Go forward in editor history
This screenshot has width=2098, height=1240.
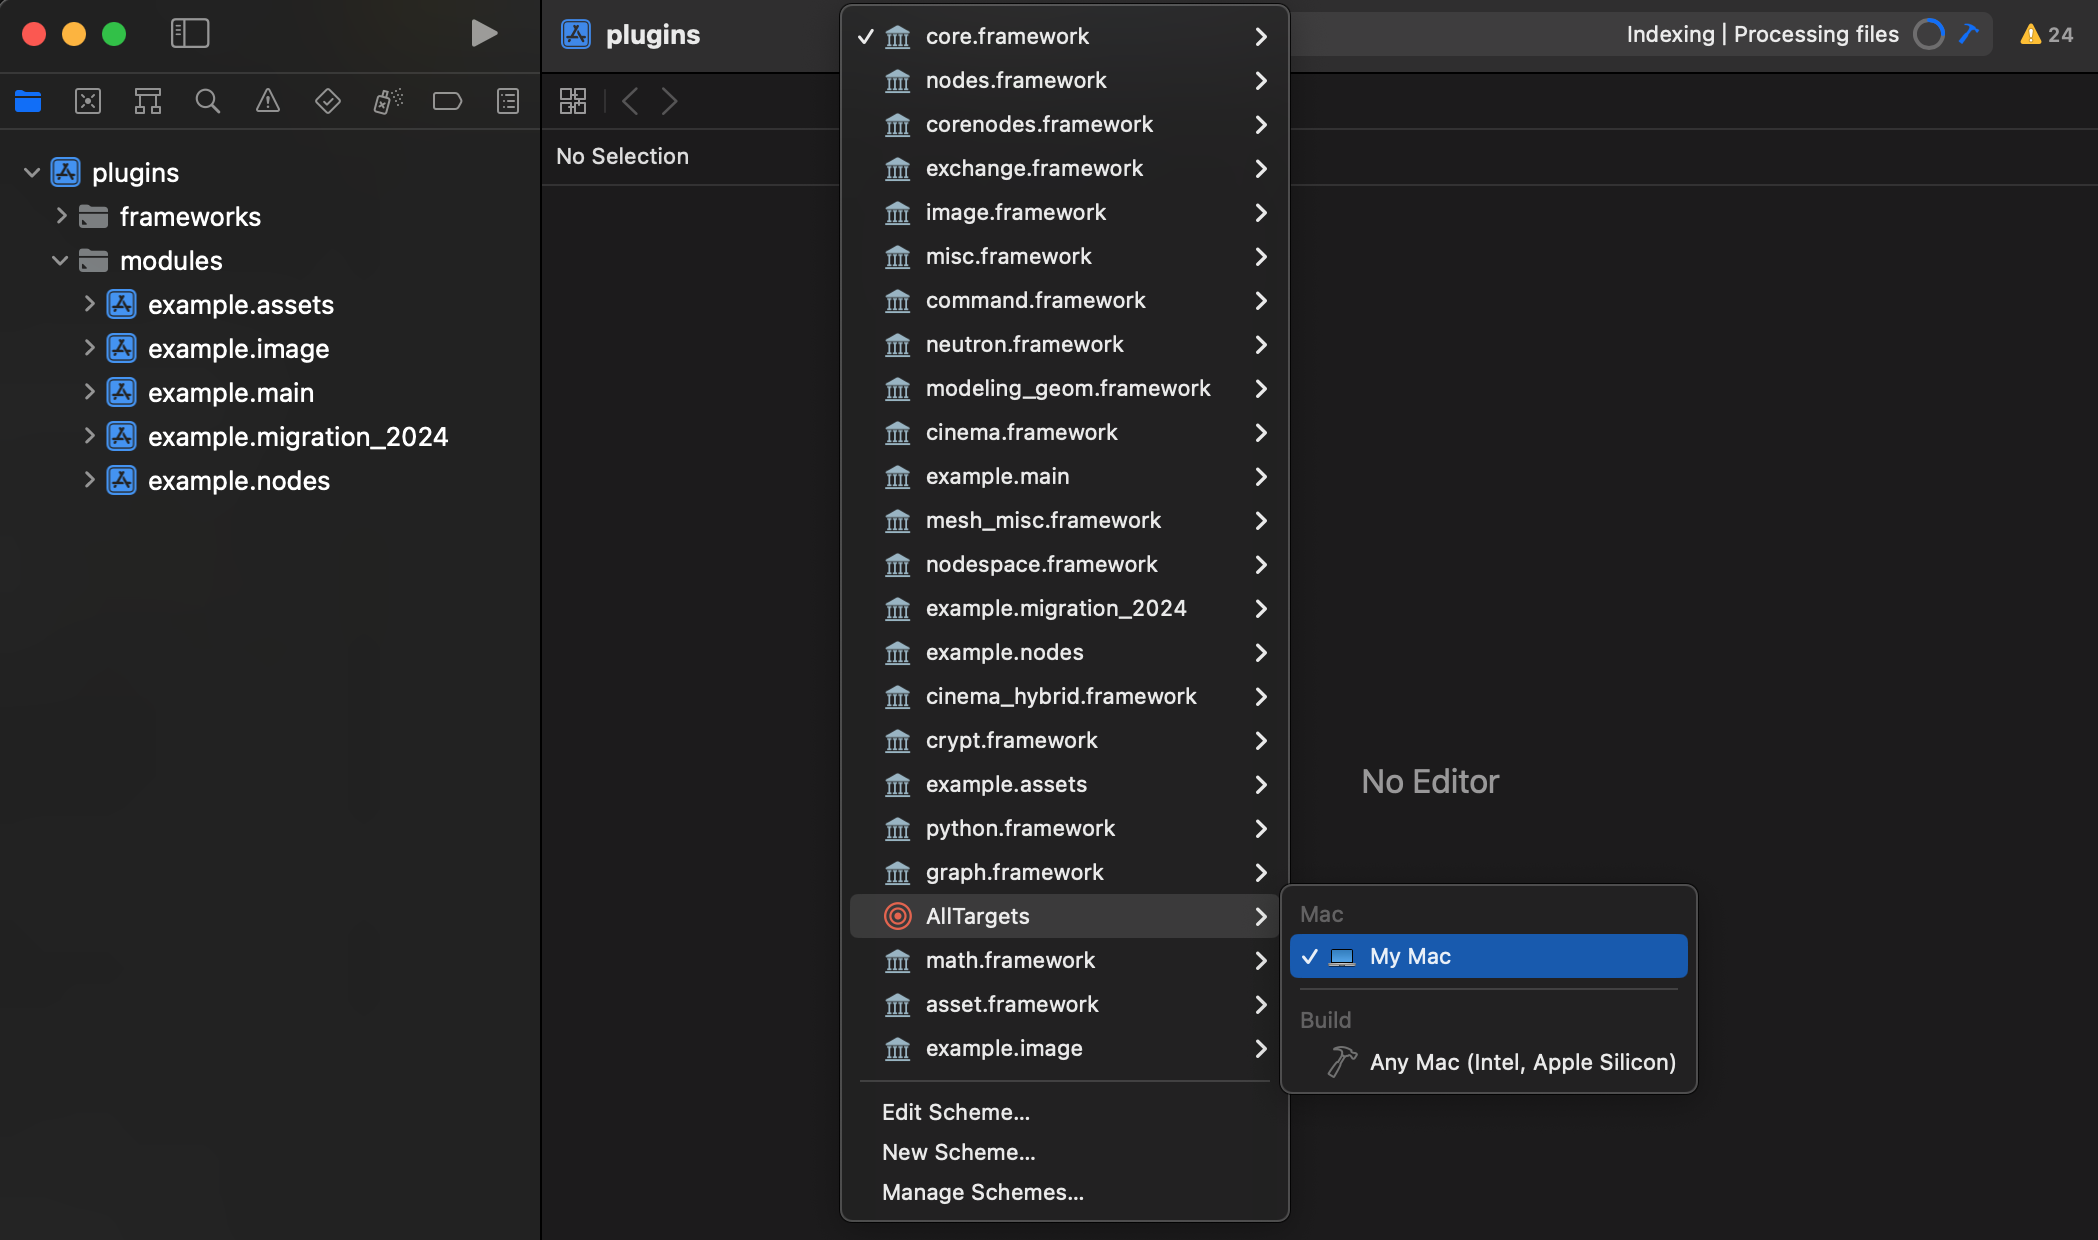(x=670, y=101)
